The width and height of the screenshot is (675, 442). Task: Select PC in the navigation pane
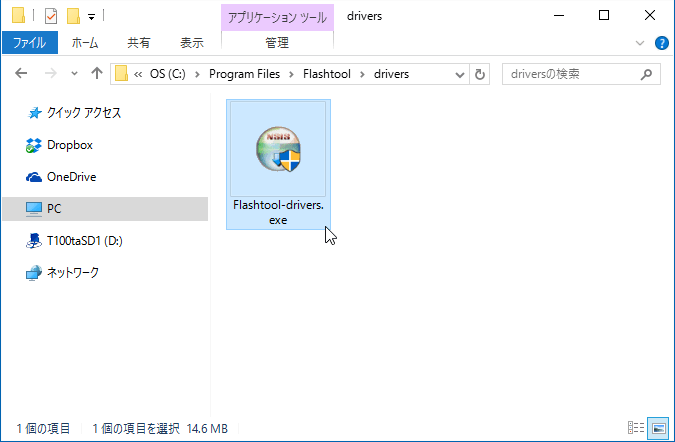pos(105,209)
